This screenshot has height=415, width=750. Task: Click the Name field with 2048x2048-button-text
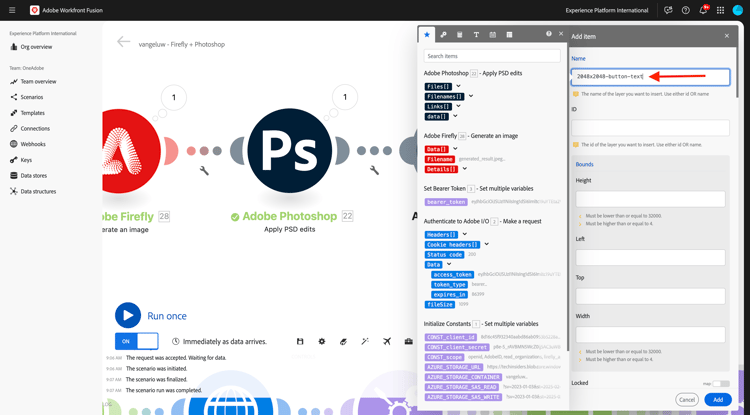point(651,76)
